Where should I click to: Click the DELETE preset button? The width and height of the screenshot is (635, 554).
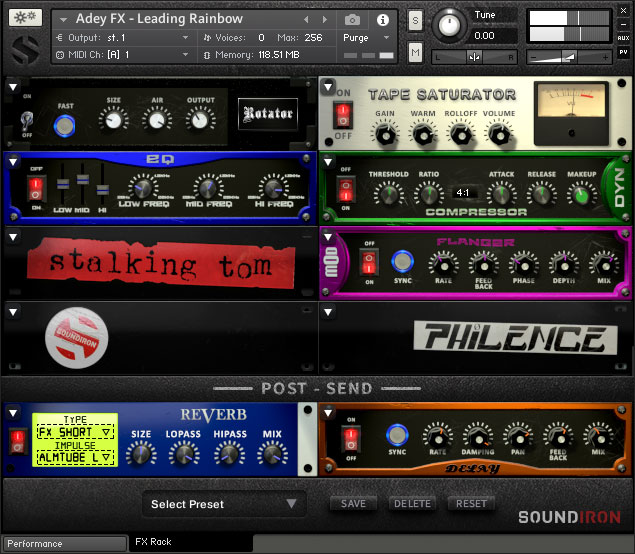click(x=412, y=503)
